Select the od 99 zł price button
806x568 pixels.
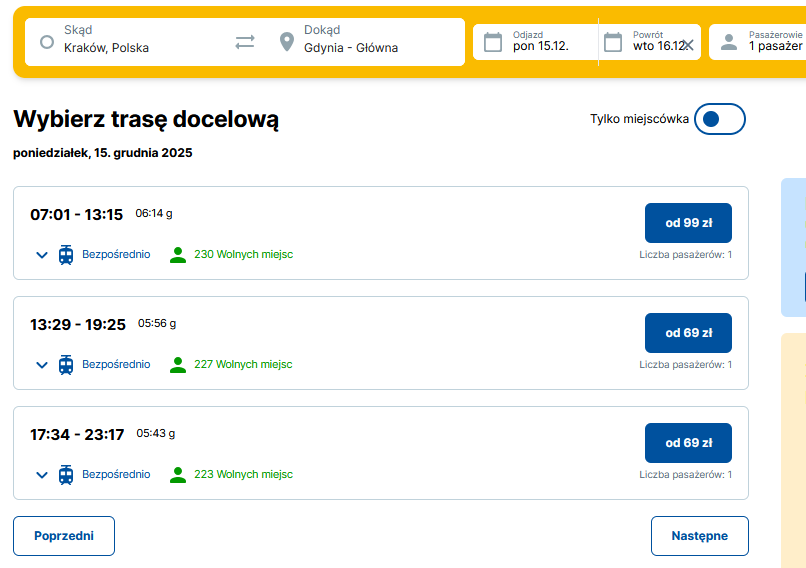(x=688, y=223)
